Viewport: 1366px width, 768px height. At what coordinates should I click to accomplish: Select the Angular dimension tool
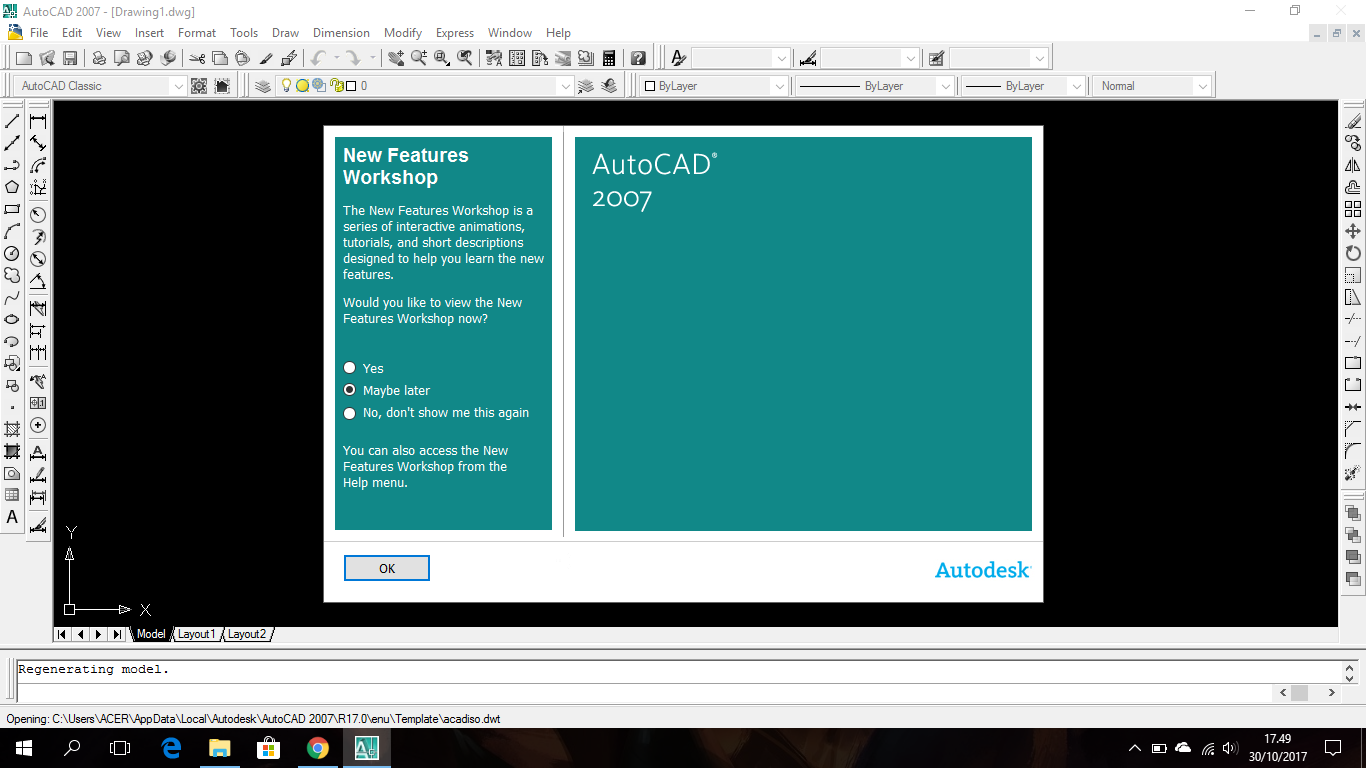click(x=38, y=282)
